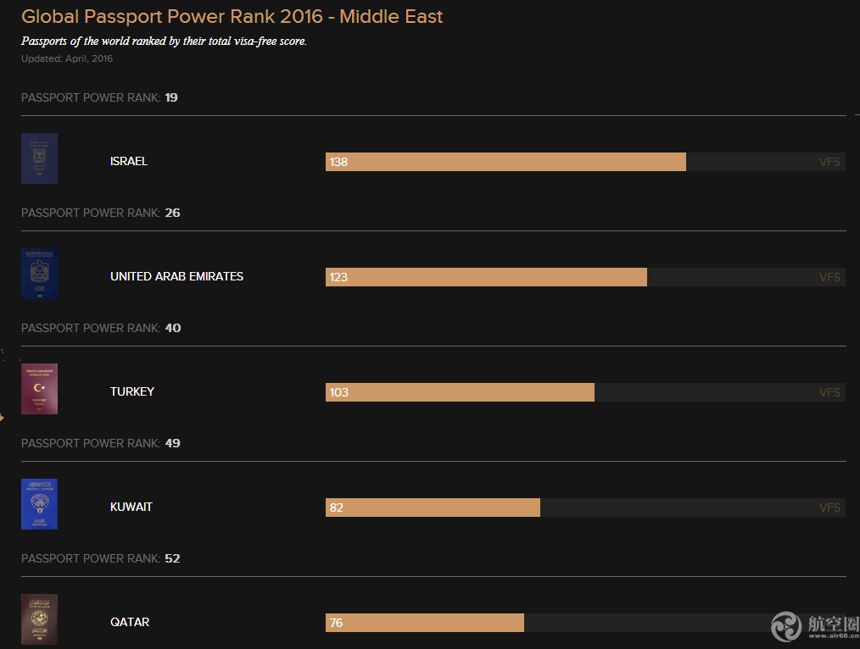Click Israel's score bar showing 138
This screenshot has width=860, height=649.
point(506,162)
